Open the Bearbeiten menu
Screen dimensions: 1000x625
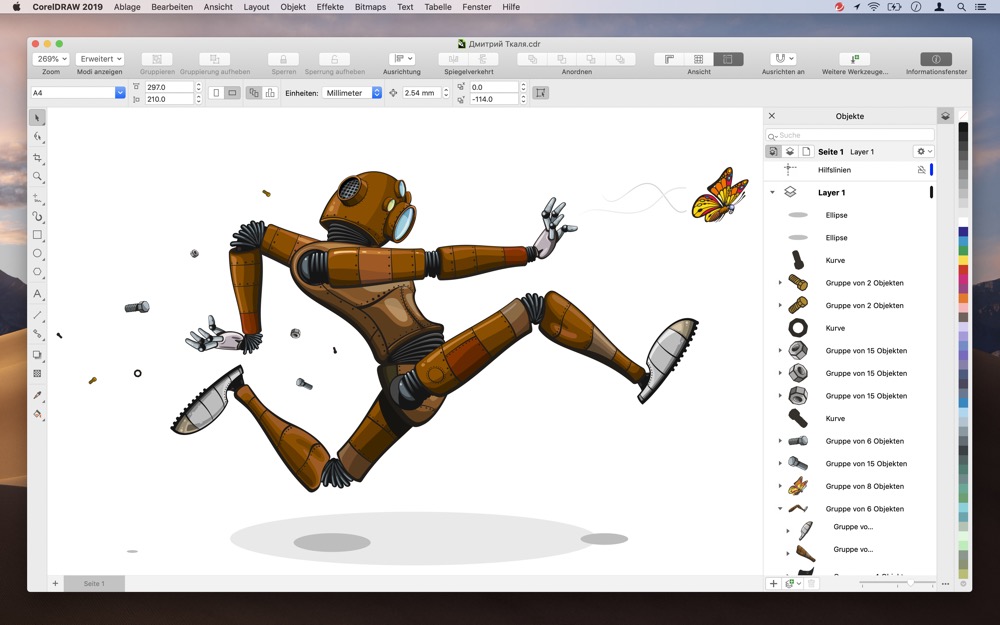point(172,7)
